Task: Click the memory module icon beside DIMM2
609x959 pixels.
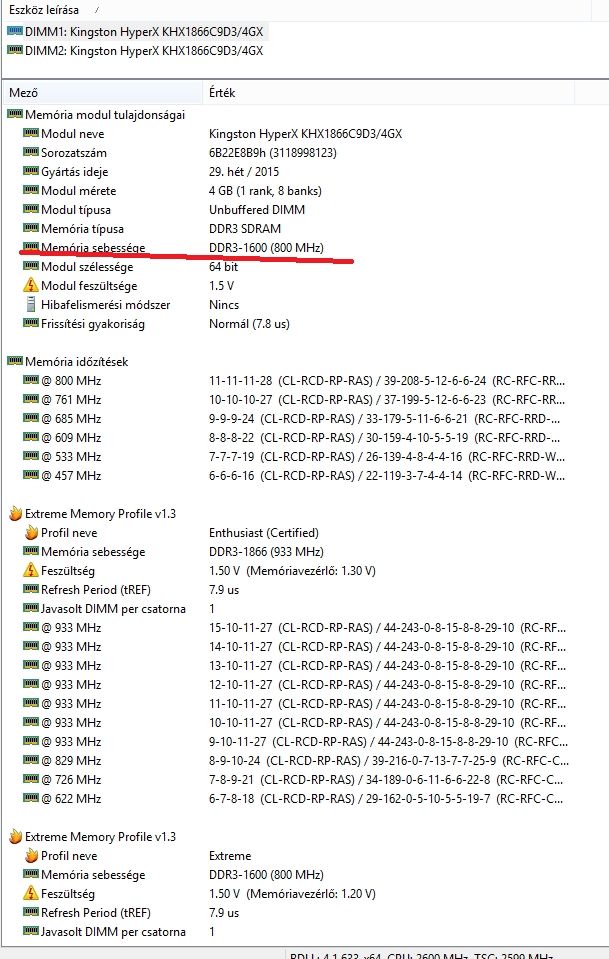Action: 15,50
